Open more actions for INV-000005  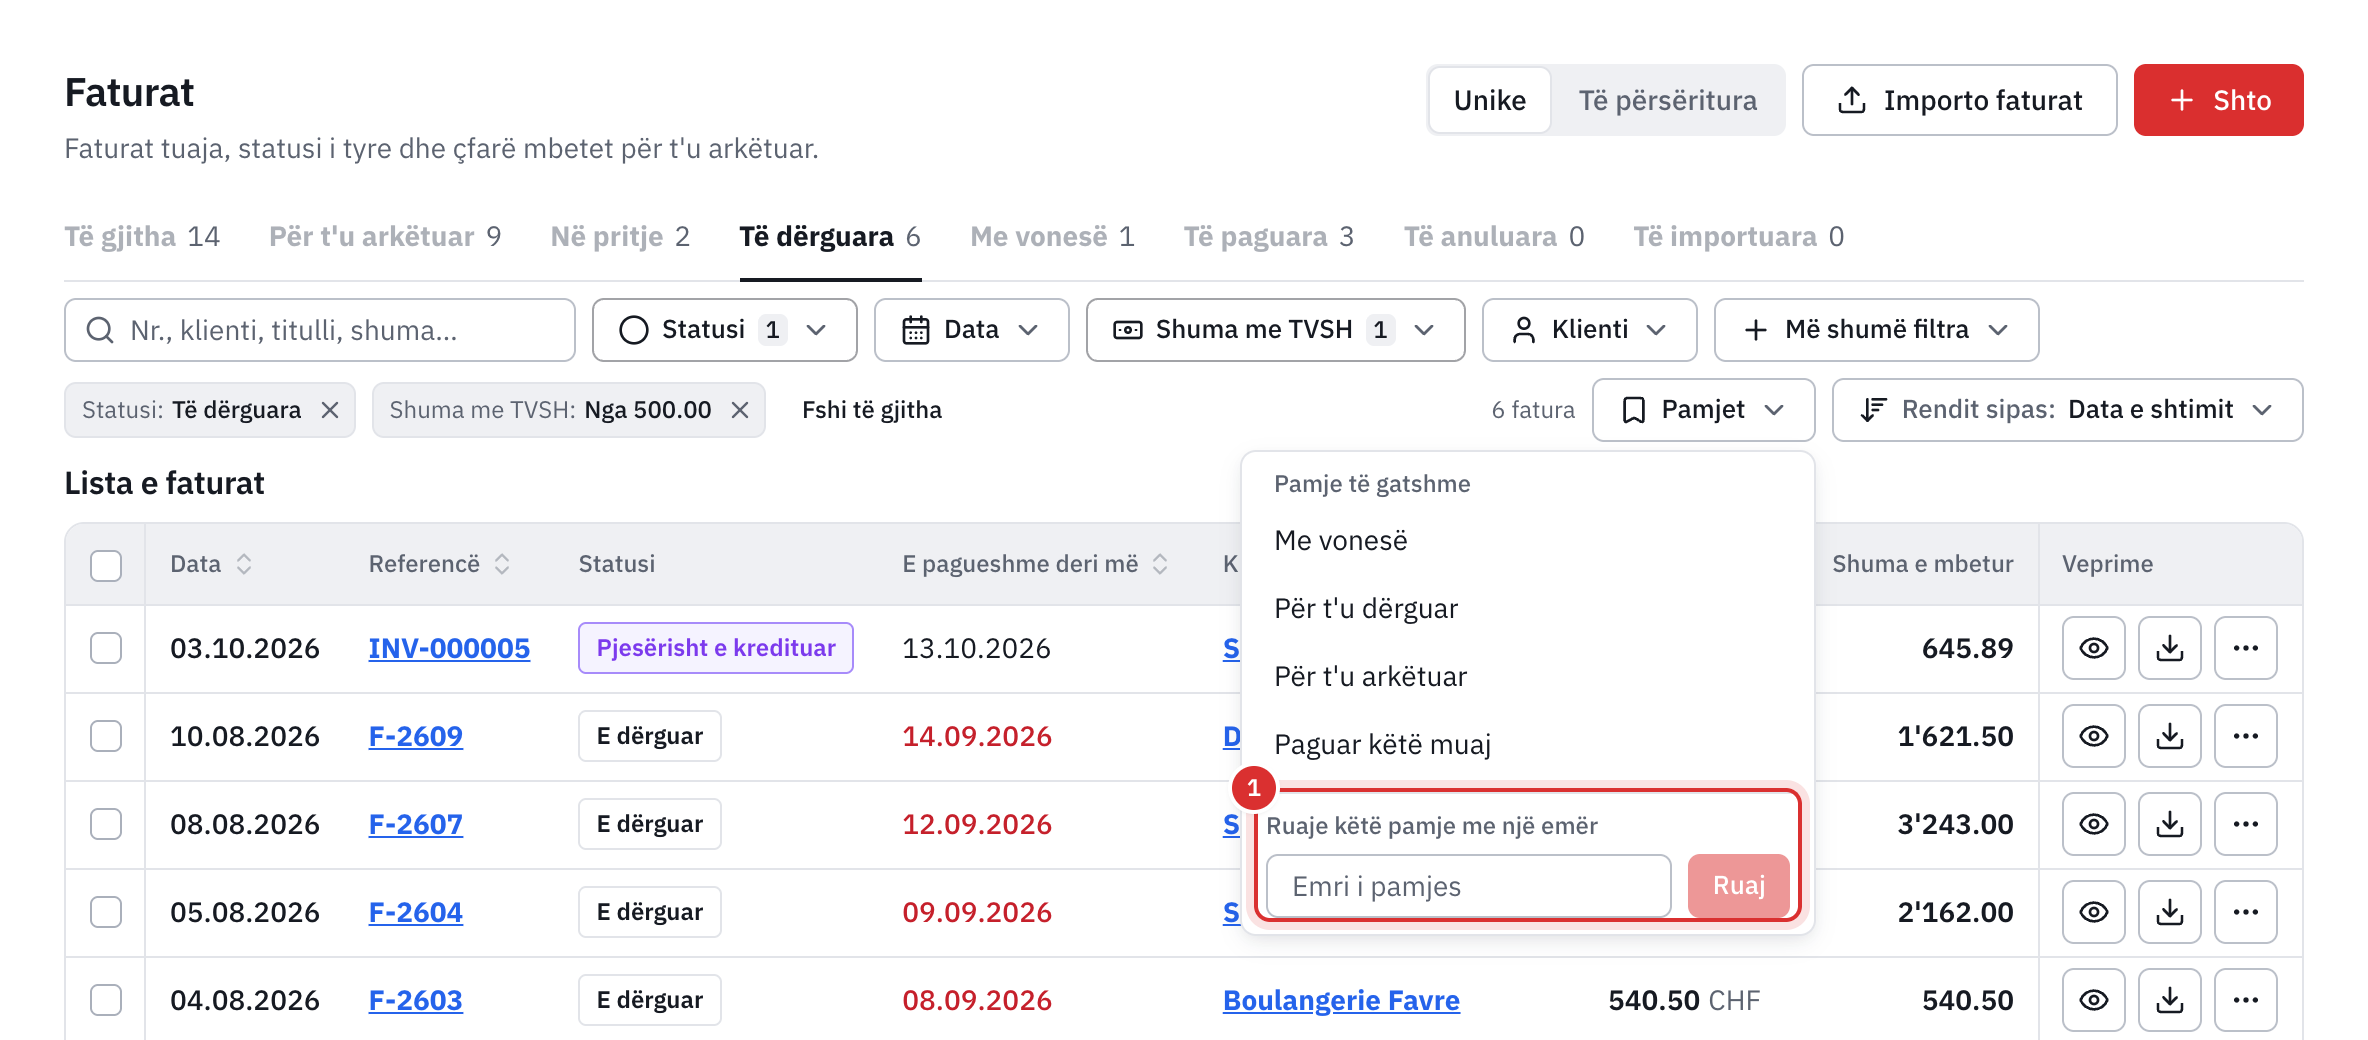[2245, 648]
